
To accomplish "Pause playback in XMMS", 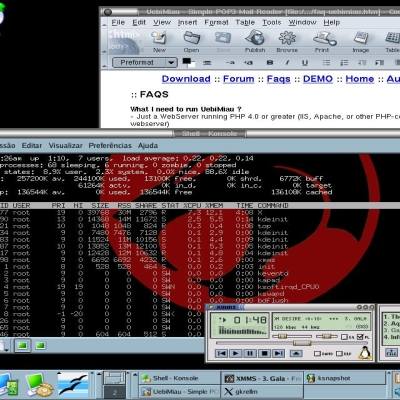I will click(x=250, y=353).
